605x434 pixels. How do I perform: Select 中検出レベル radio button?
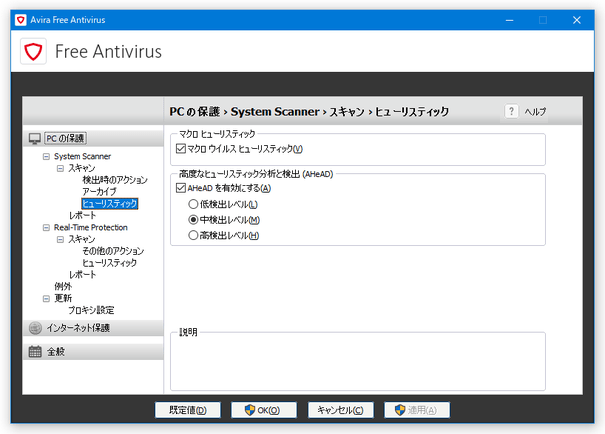(193, 220)
